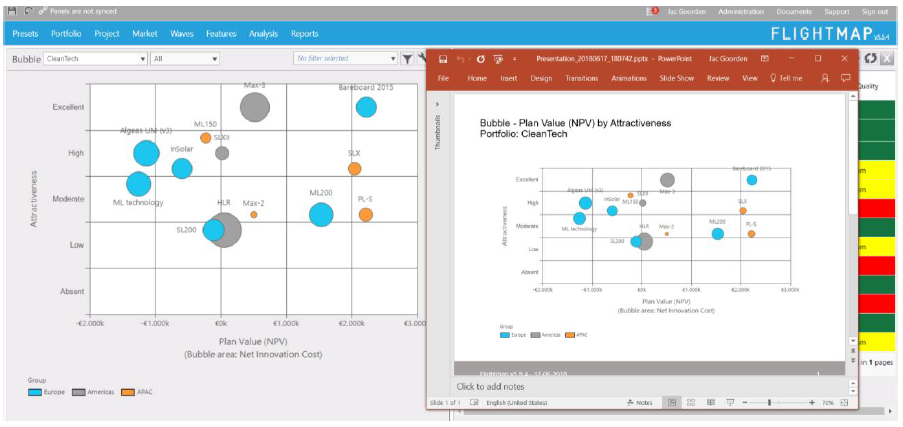Switch to Reading View icon
The width and height of the screenshot is (903, 427).
[711, 402]
